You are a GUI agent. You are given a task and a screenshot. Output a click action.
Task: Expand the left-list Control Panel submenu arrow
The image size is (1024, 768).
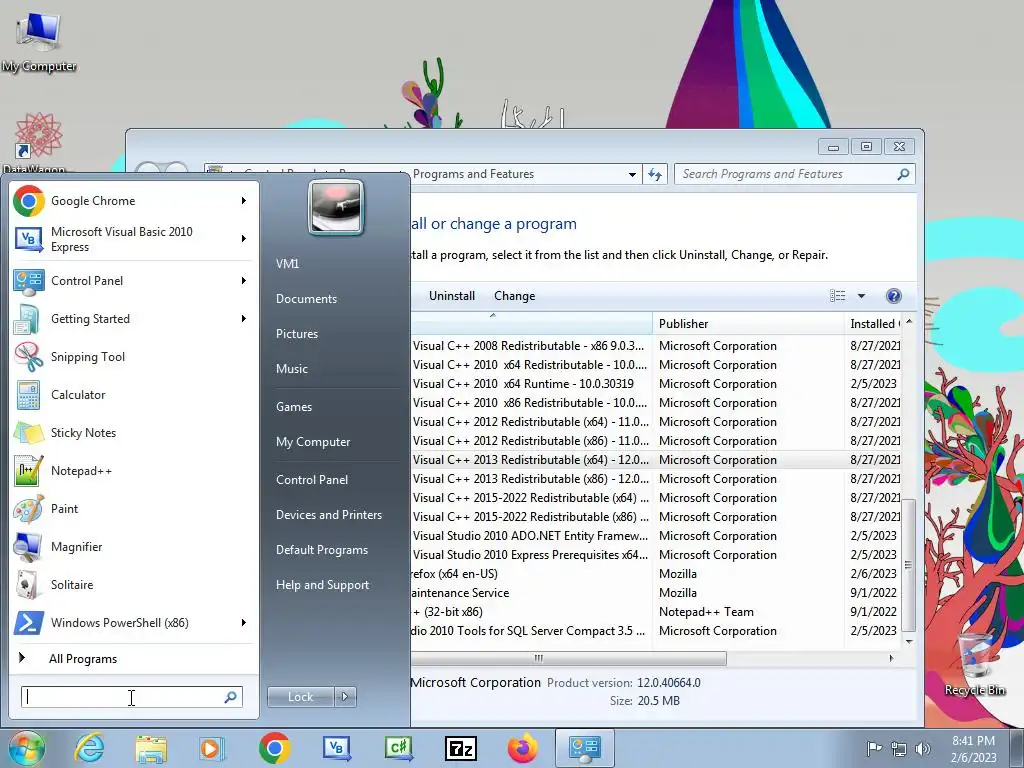click(x=244, y=281)
